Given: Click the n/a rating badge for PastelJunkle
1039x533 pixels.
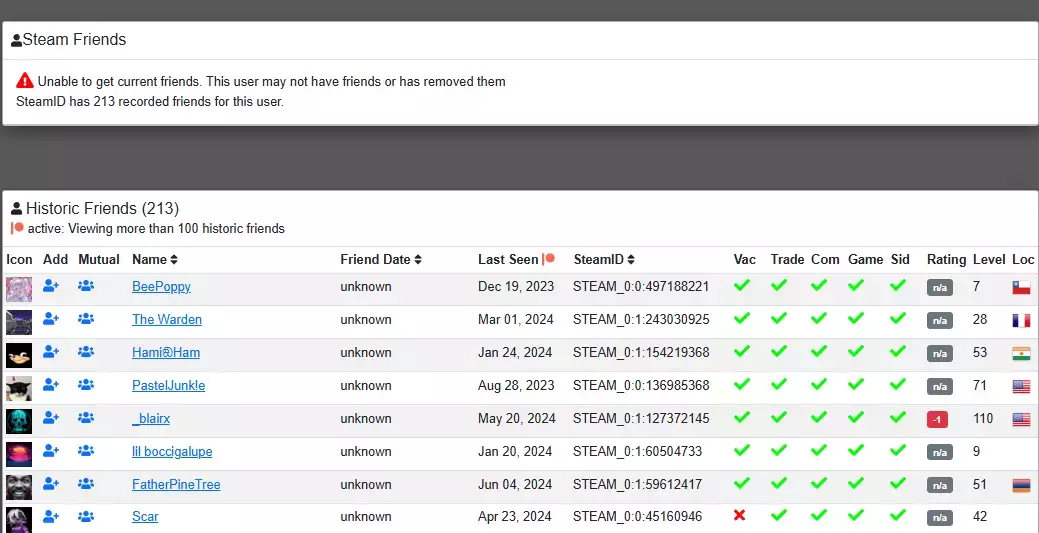Looking at the screenshot, I should pyautogui.click(x=940, y=386).
